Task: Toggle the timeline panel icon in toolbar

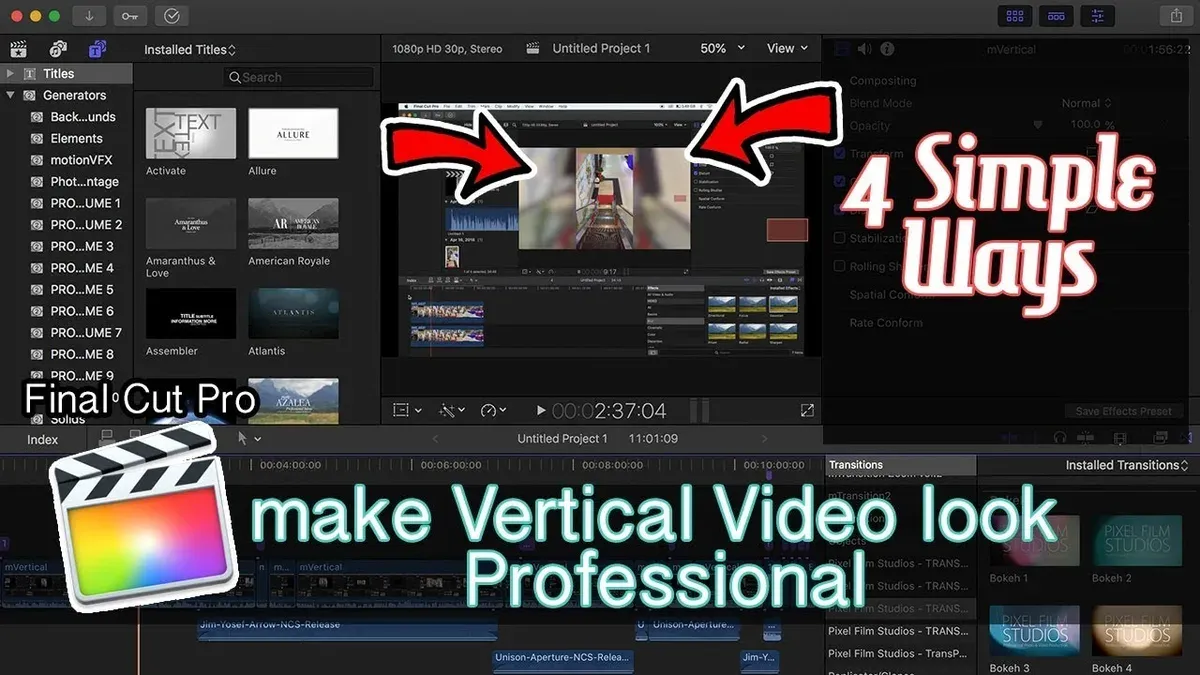Action: coord(1056,16)
